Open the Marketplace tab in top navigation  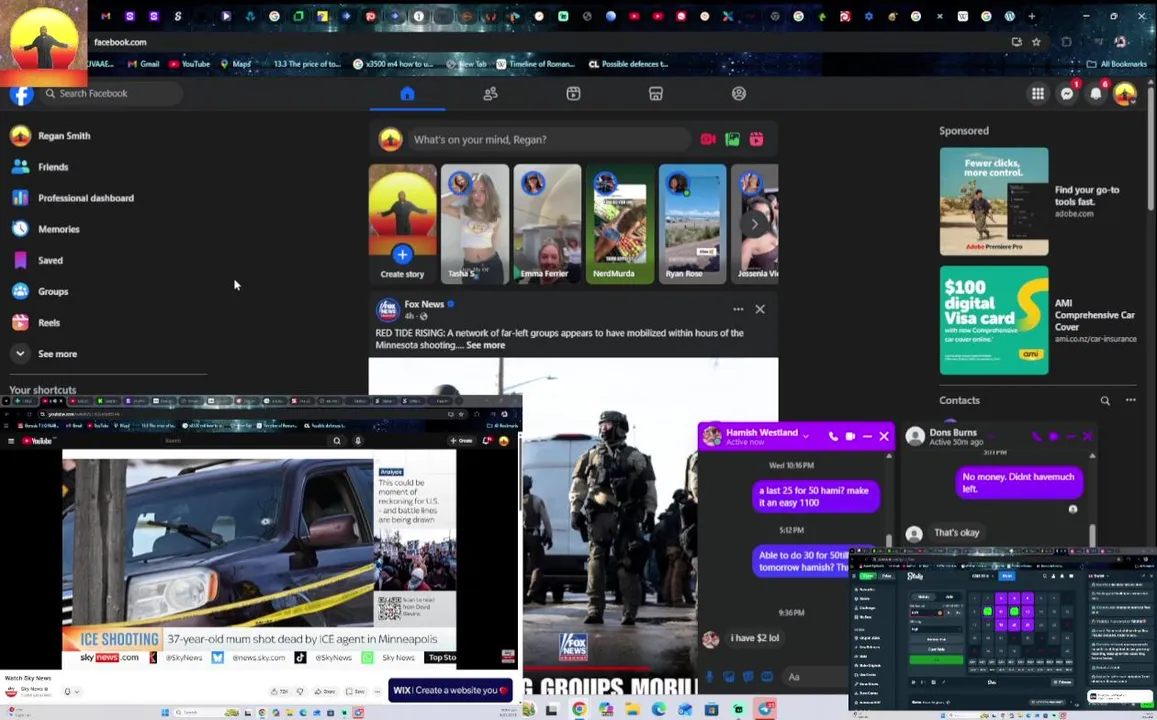pyautogui.click(x=656, y=94)
